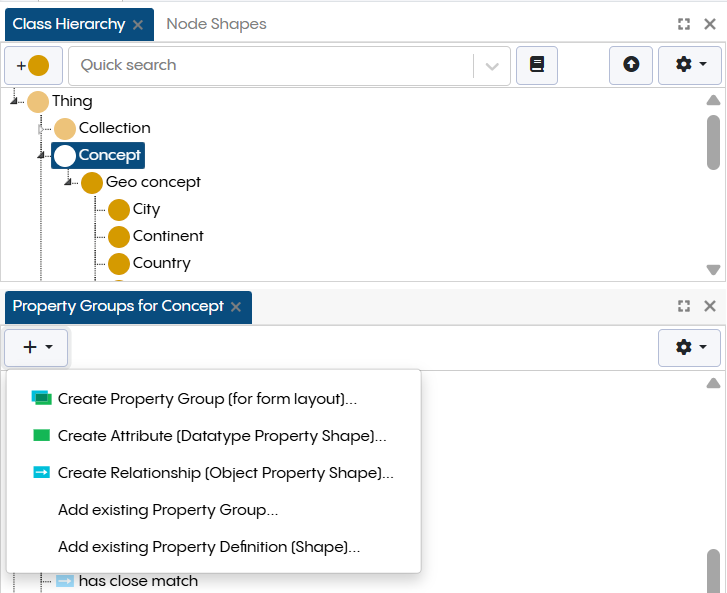Collapse the Thing root node

[15, 101]
